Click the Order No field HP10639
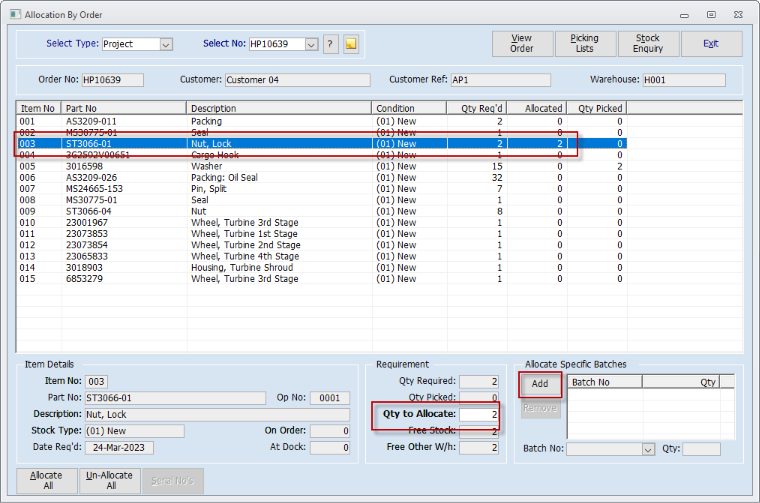760x503 pixels. [112, 80]
